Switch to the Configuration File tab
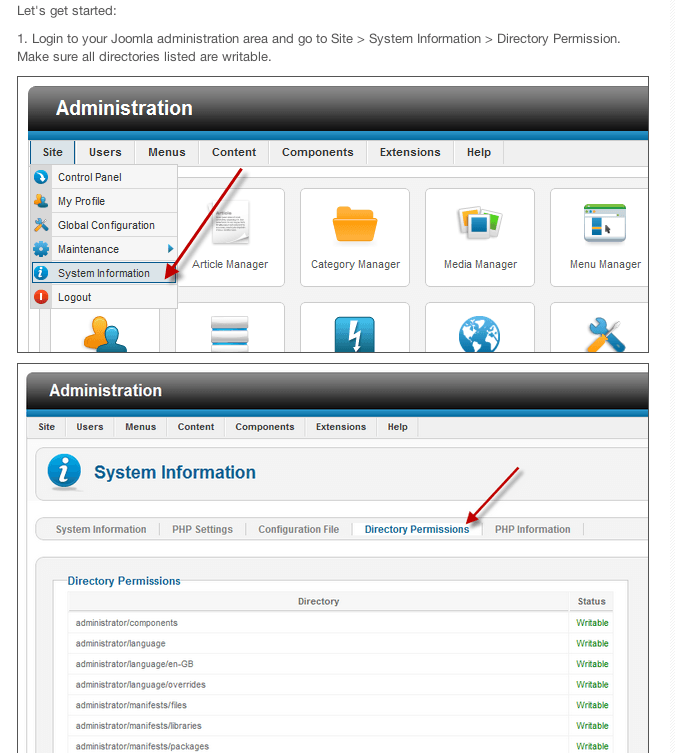Image resolution: width=675 pixels, height=753 pixels. click(299, 529)
